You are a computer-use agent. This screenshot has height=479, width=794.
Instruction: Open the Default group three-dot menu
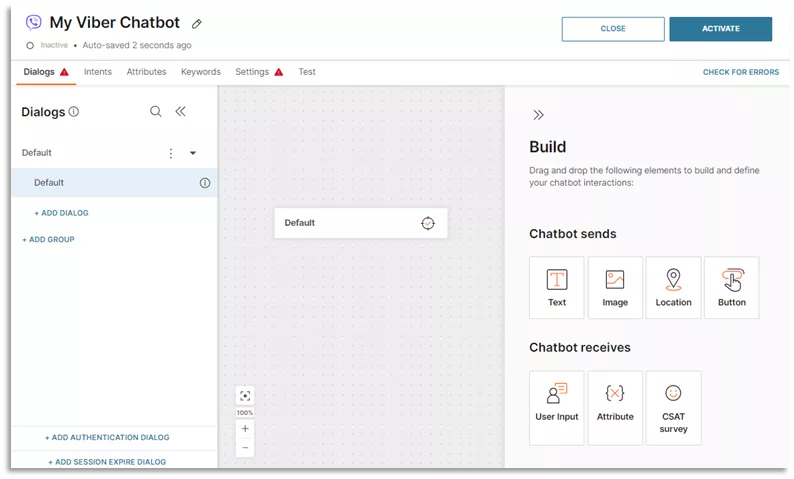click(x=171, y=153)
